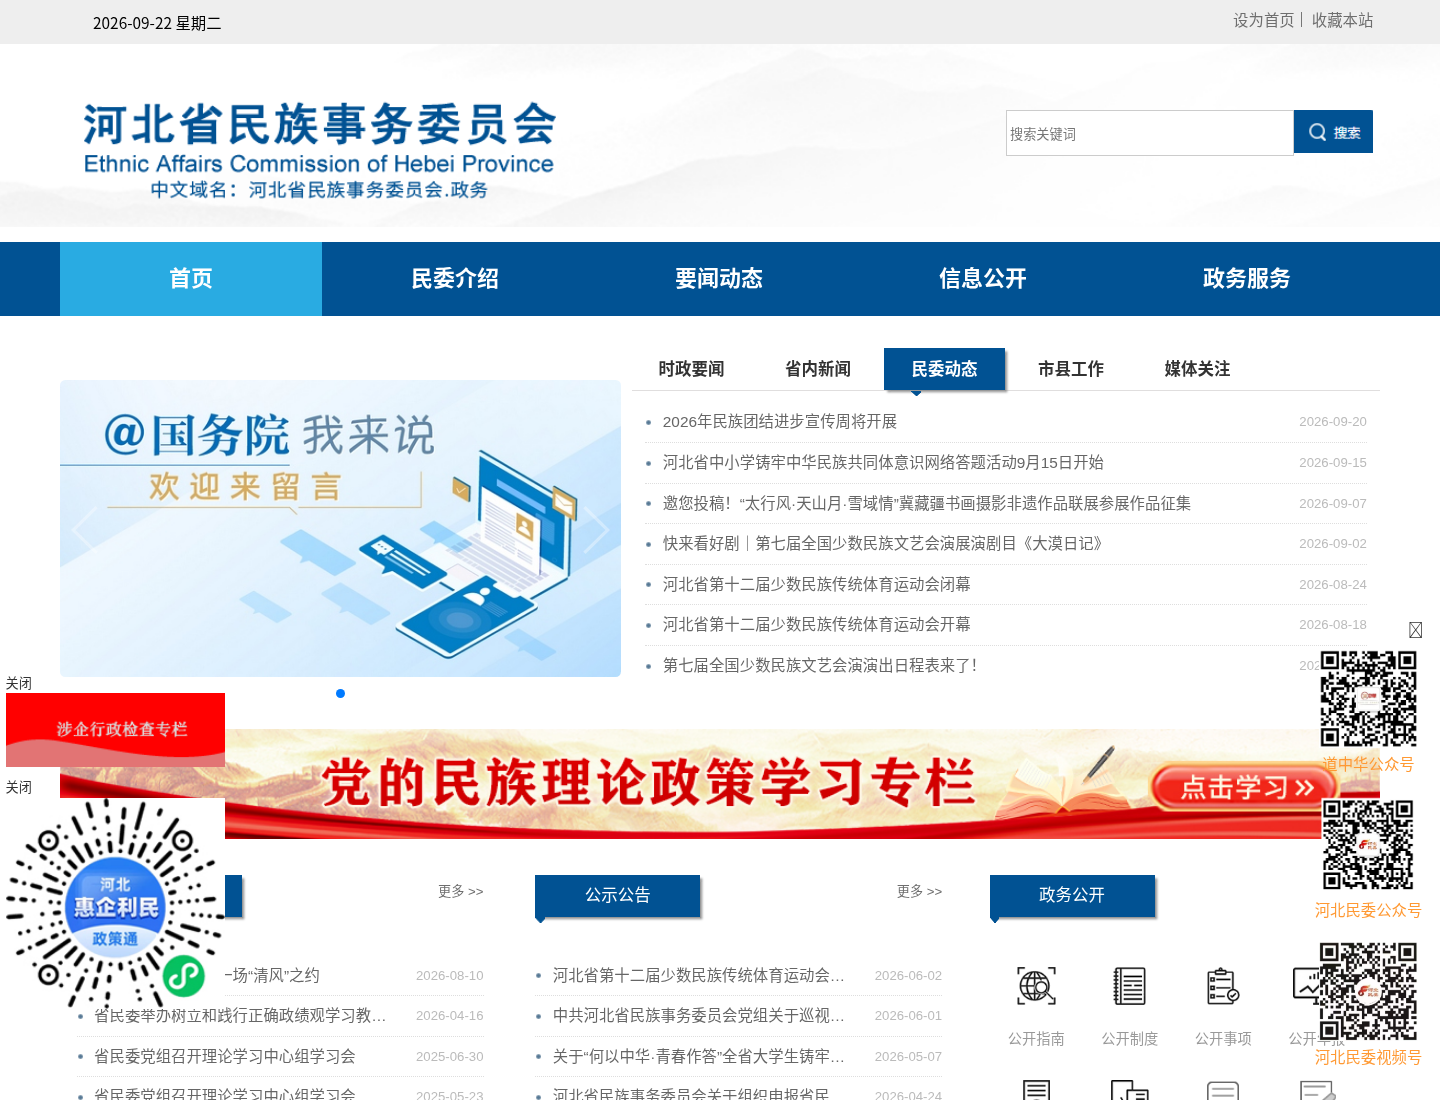Image resolution: width=1440 pixels, height=1100 pixels.
Task: Click 更多 link left of 公示公告
Action: click(460, 891)
